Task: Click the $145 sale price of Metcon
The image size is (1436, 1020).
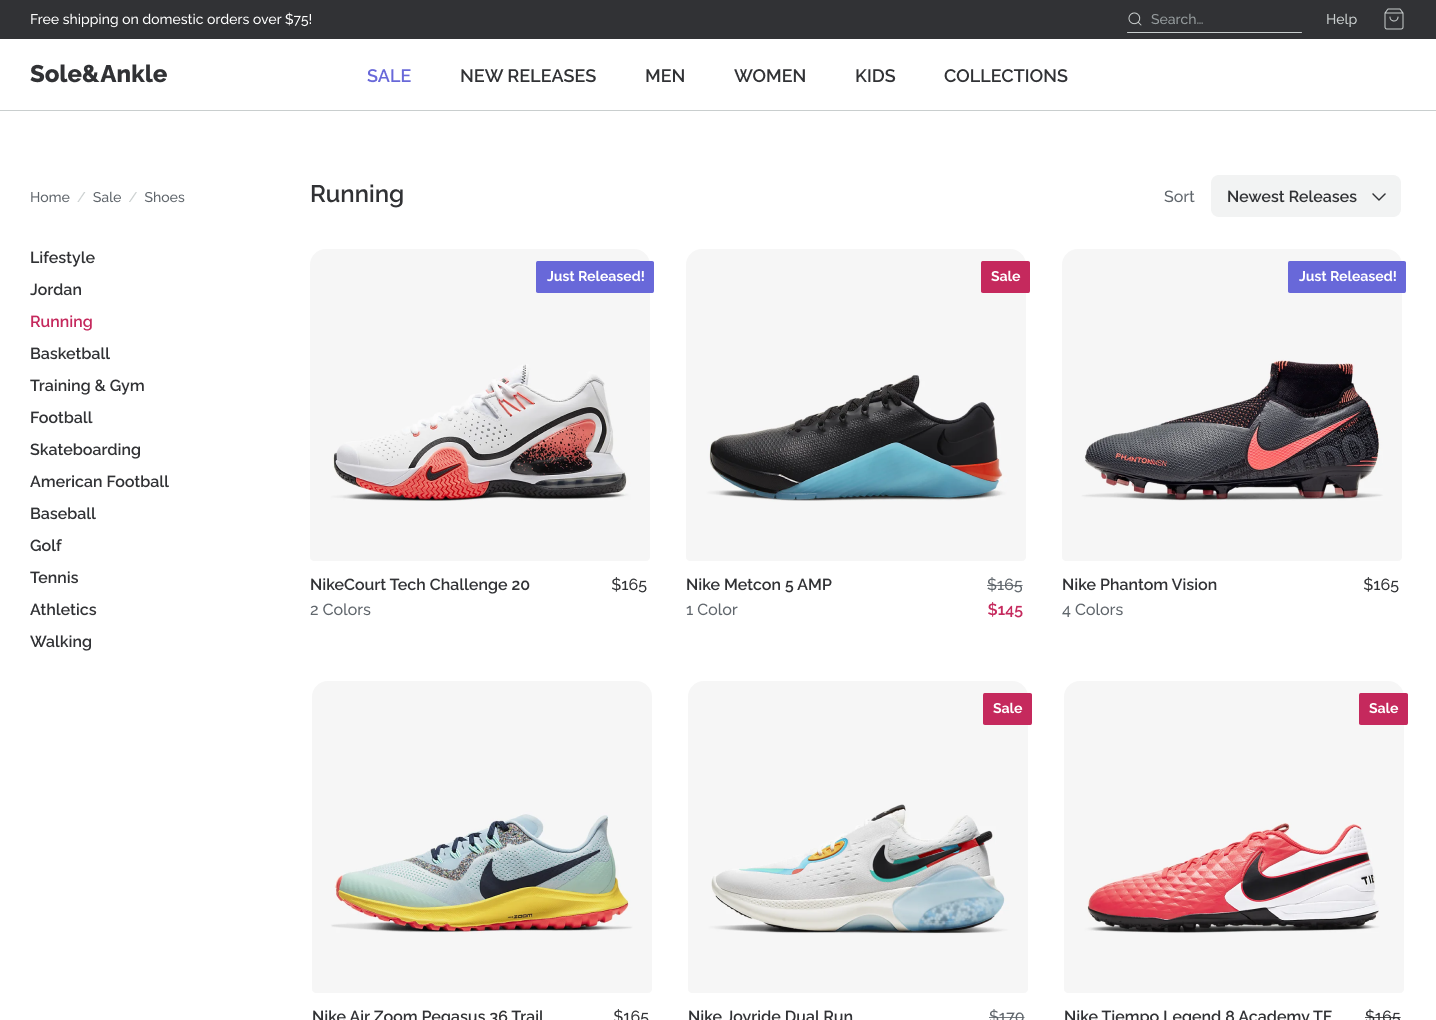Action: (1005, 610)
